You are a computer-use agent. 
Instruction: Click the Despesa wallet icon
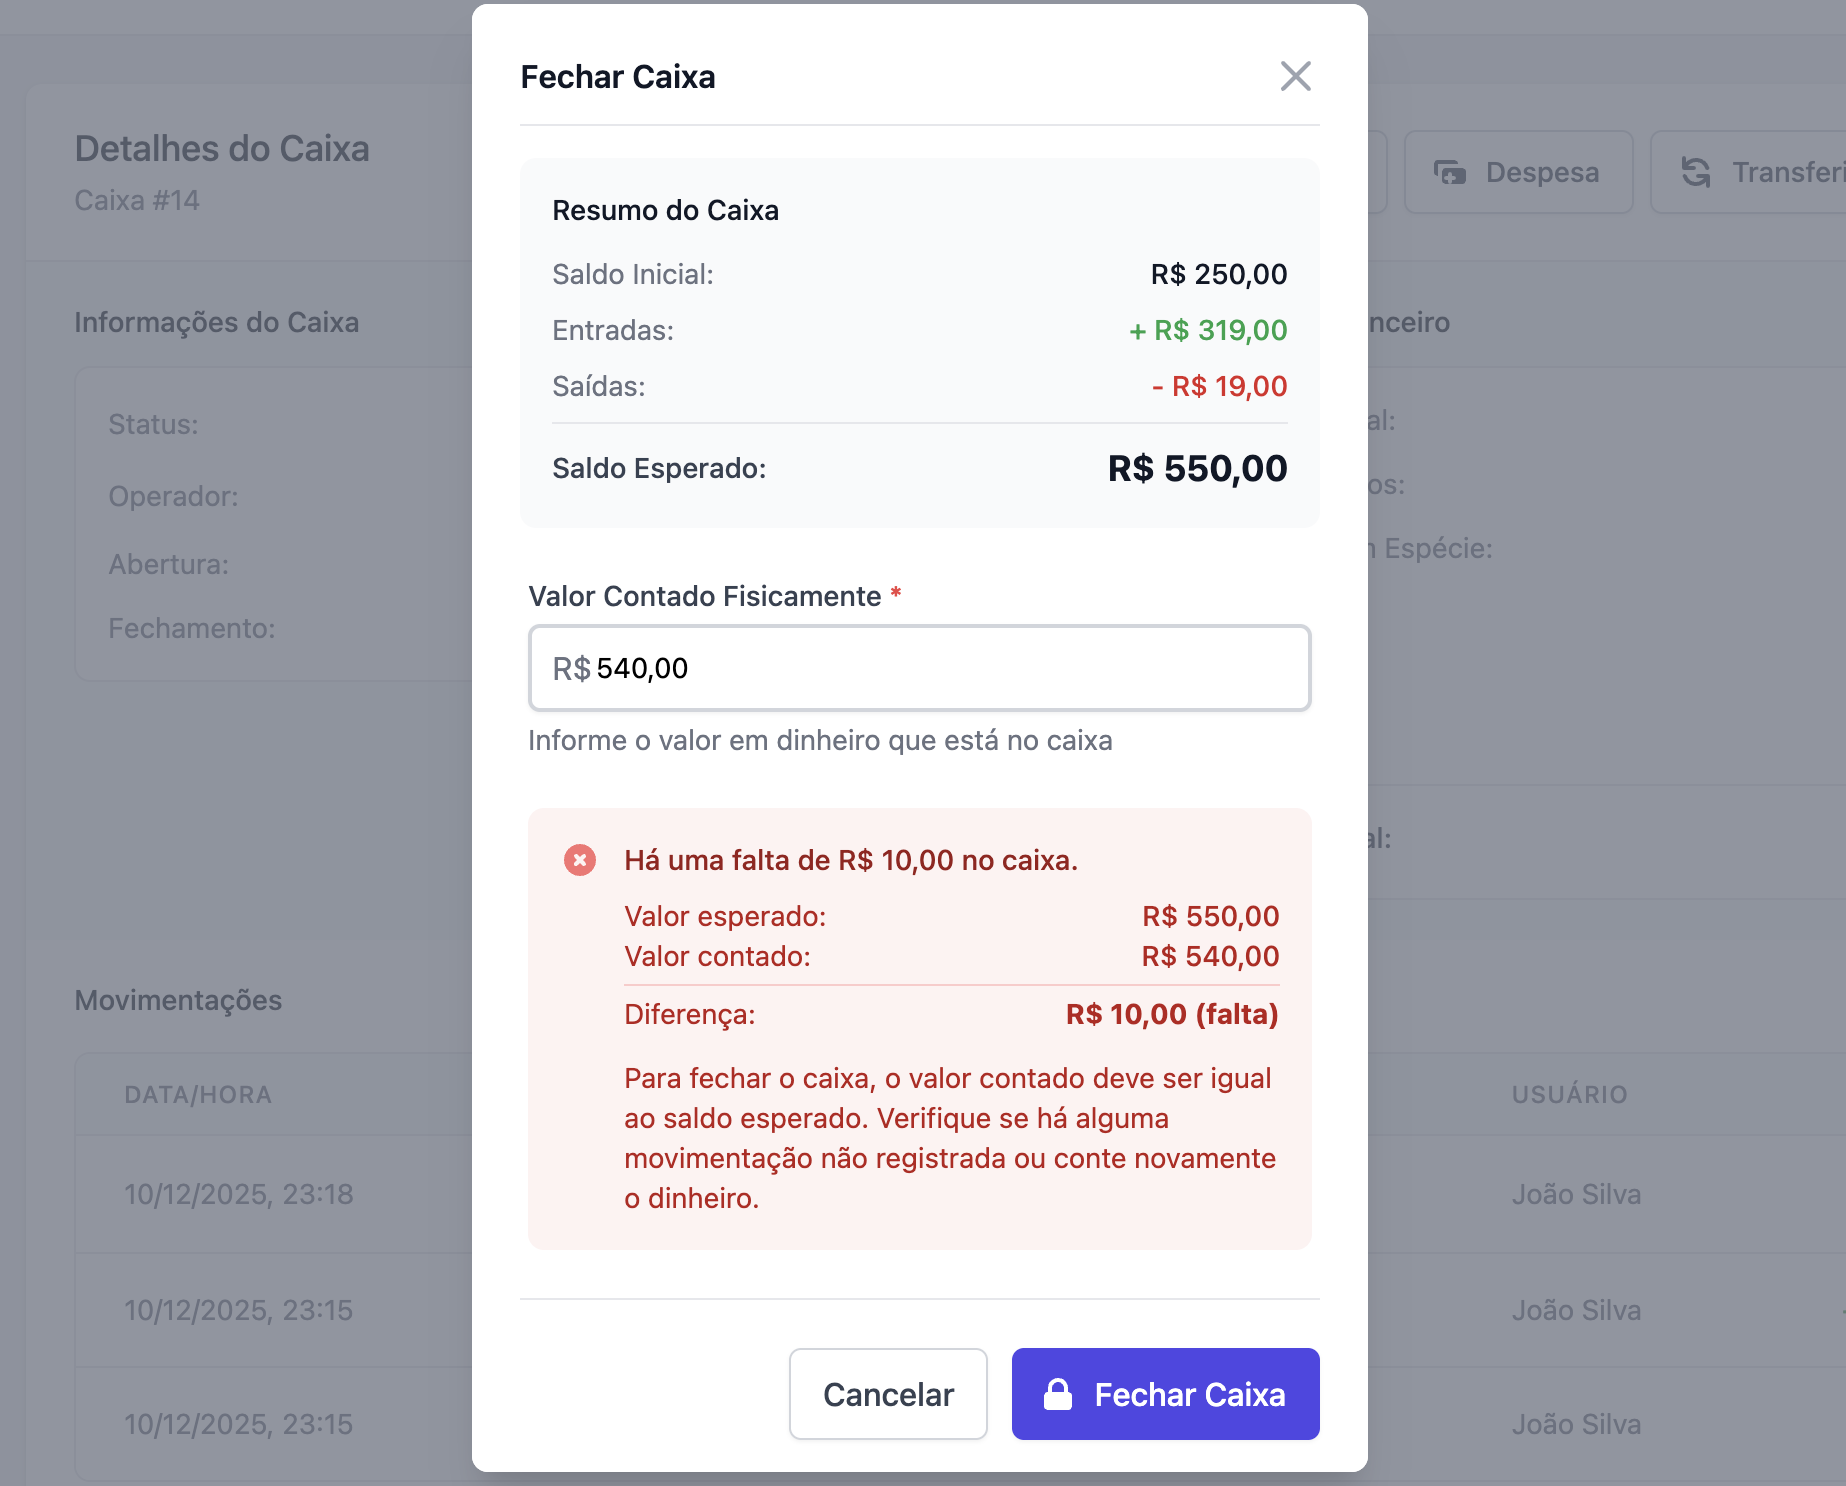[x=1450, y=172]
